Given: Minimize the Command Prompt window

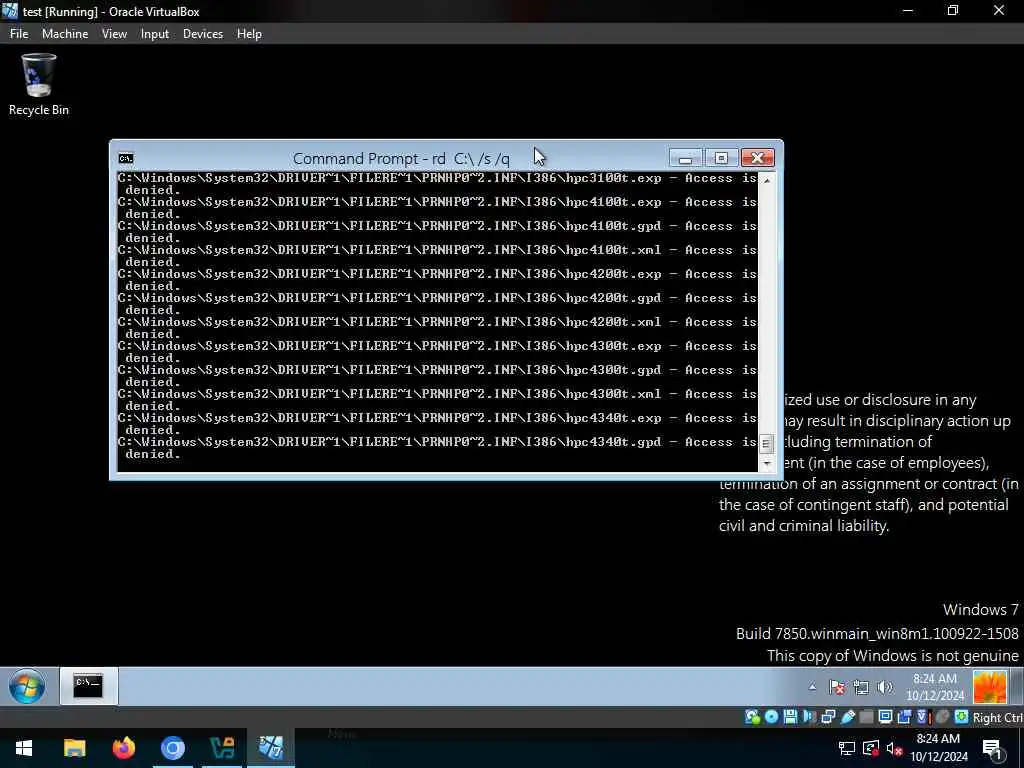Looking at the screenshot, I should click(685, 158).
